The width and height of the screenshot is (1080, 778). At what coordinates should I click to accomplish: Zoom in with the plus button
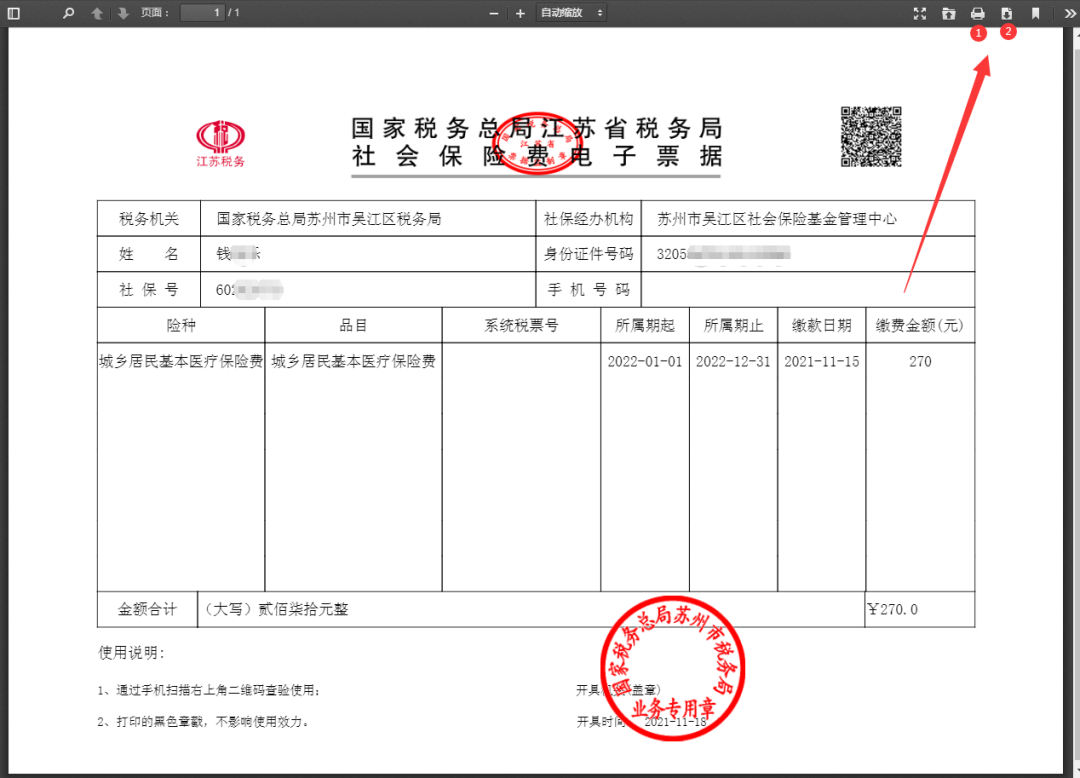click(x=520, y=13)
